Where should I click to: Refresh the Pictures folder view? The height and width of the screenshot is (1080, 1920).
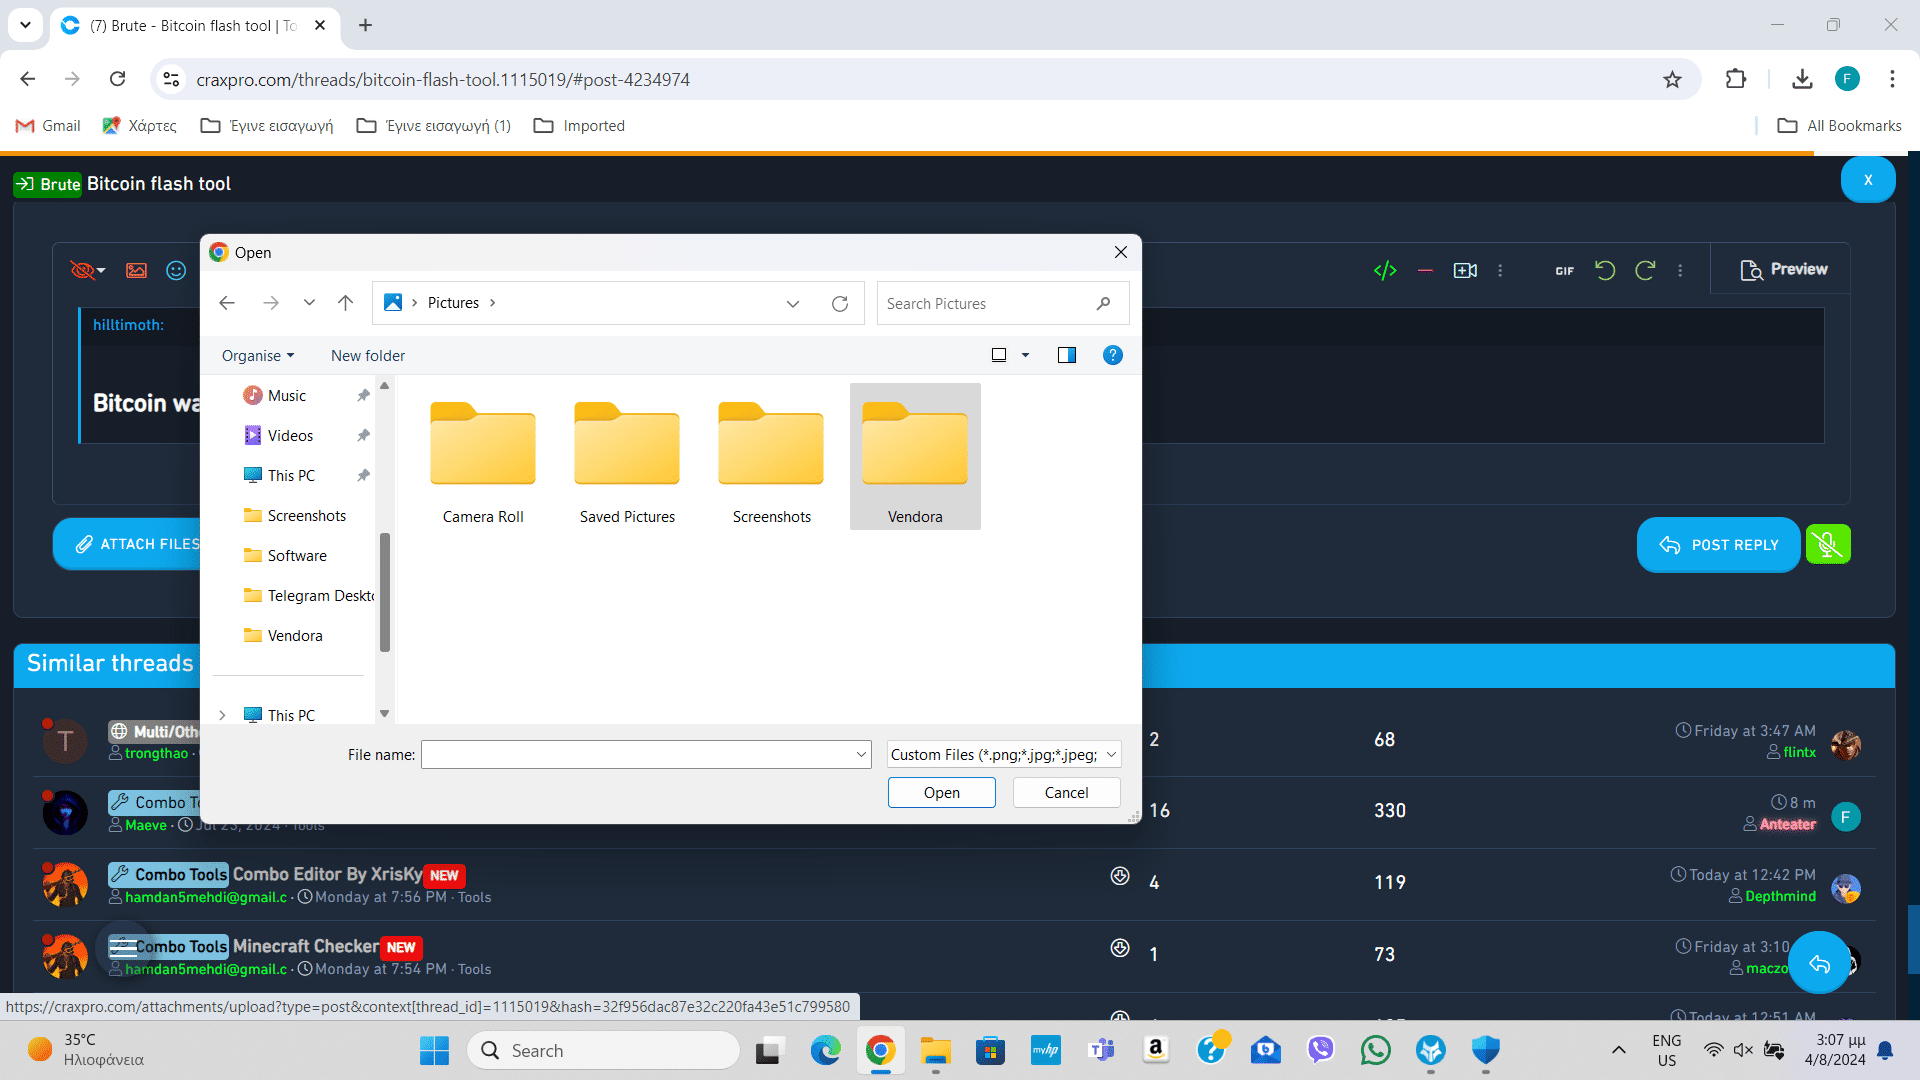tap(841, 303)
